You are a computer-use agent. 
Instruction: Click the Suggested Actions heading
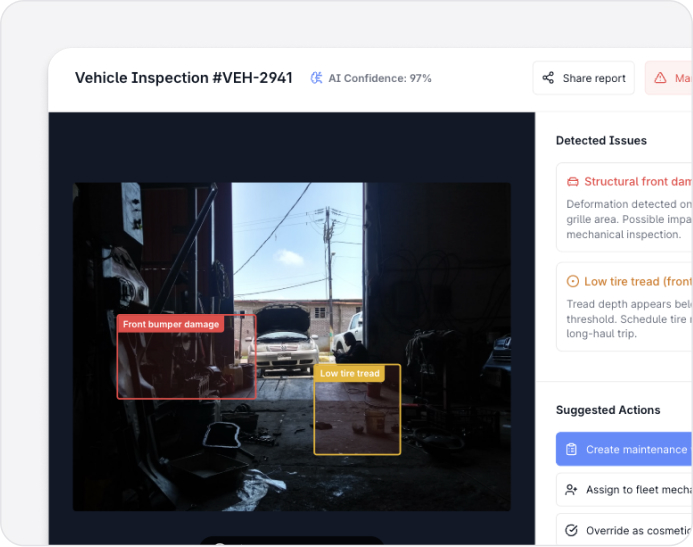pyautogui.click(x=608, y=410)
